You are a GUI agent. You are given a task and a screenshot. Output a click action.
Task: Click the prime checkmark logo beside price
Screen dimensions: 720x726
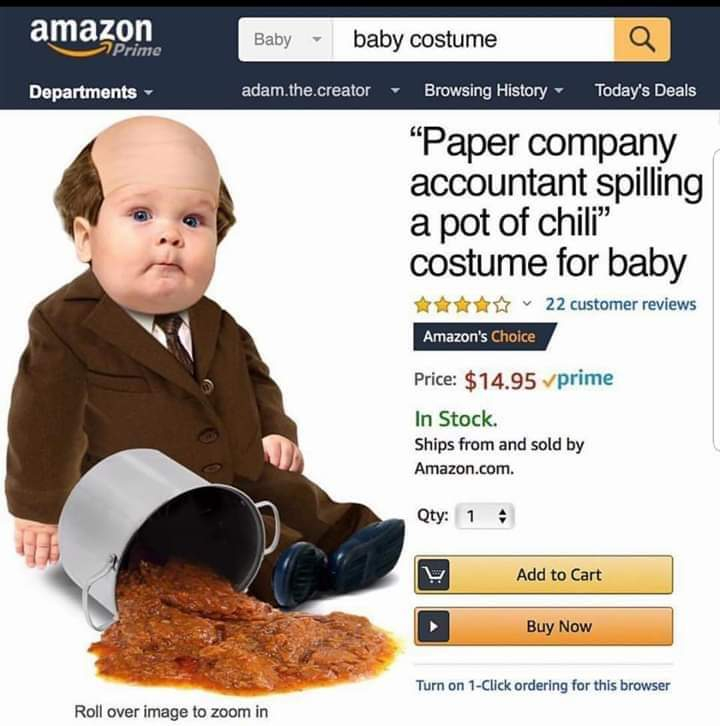point(577,380)
